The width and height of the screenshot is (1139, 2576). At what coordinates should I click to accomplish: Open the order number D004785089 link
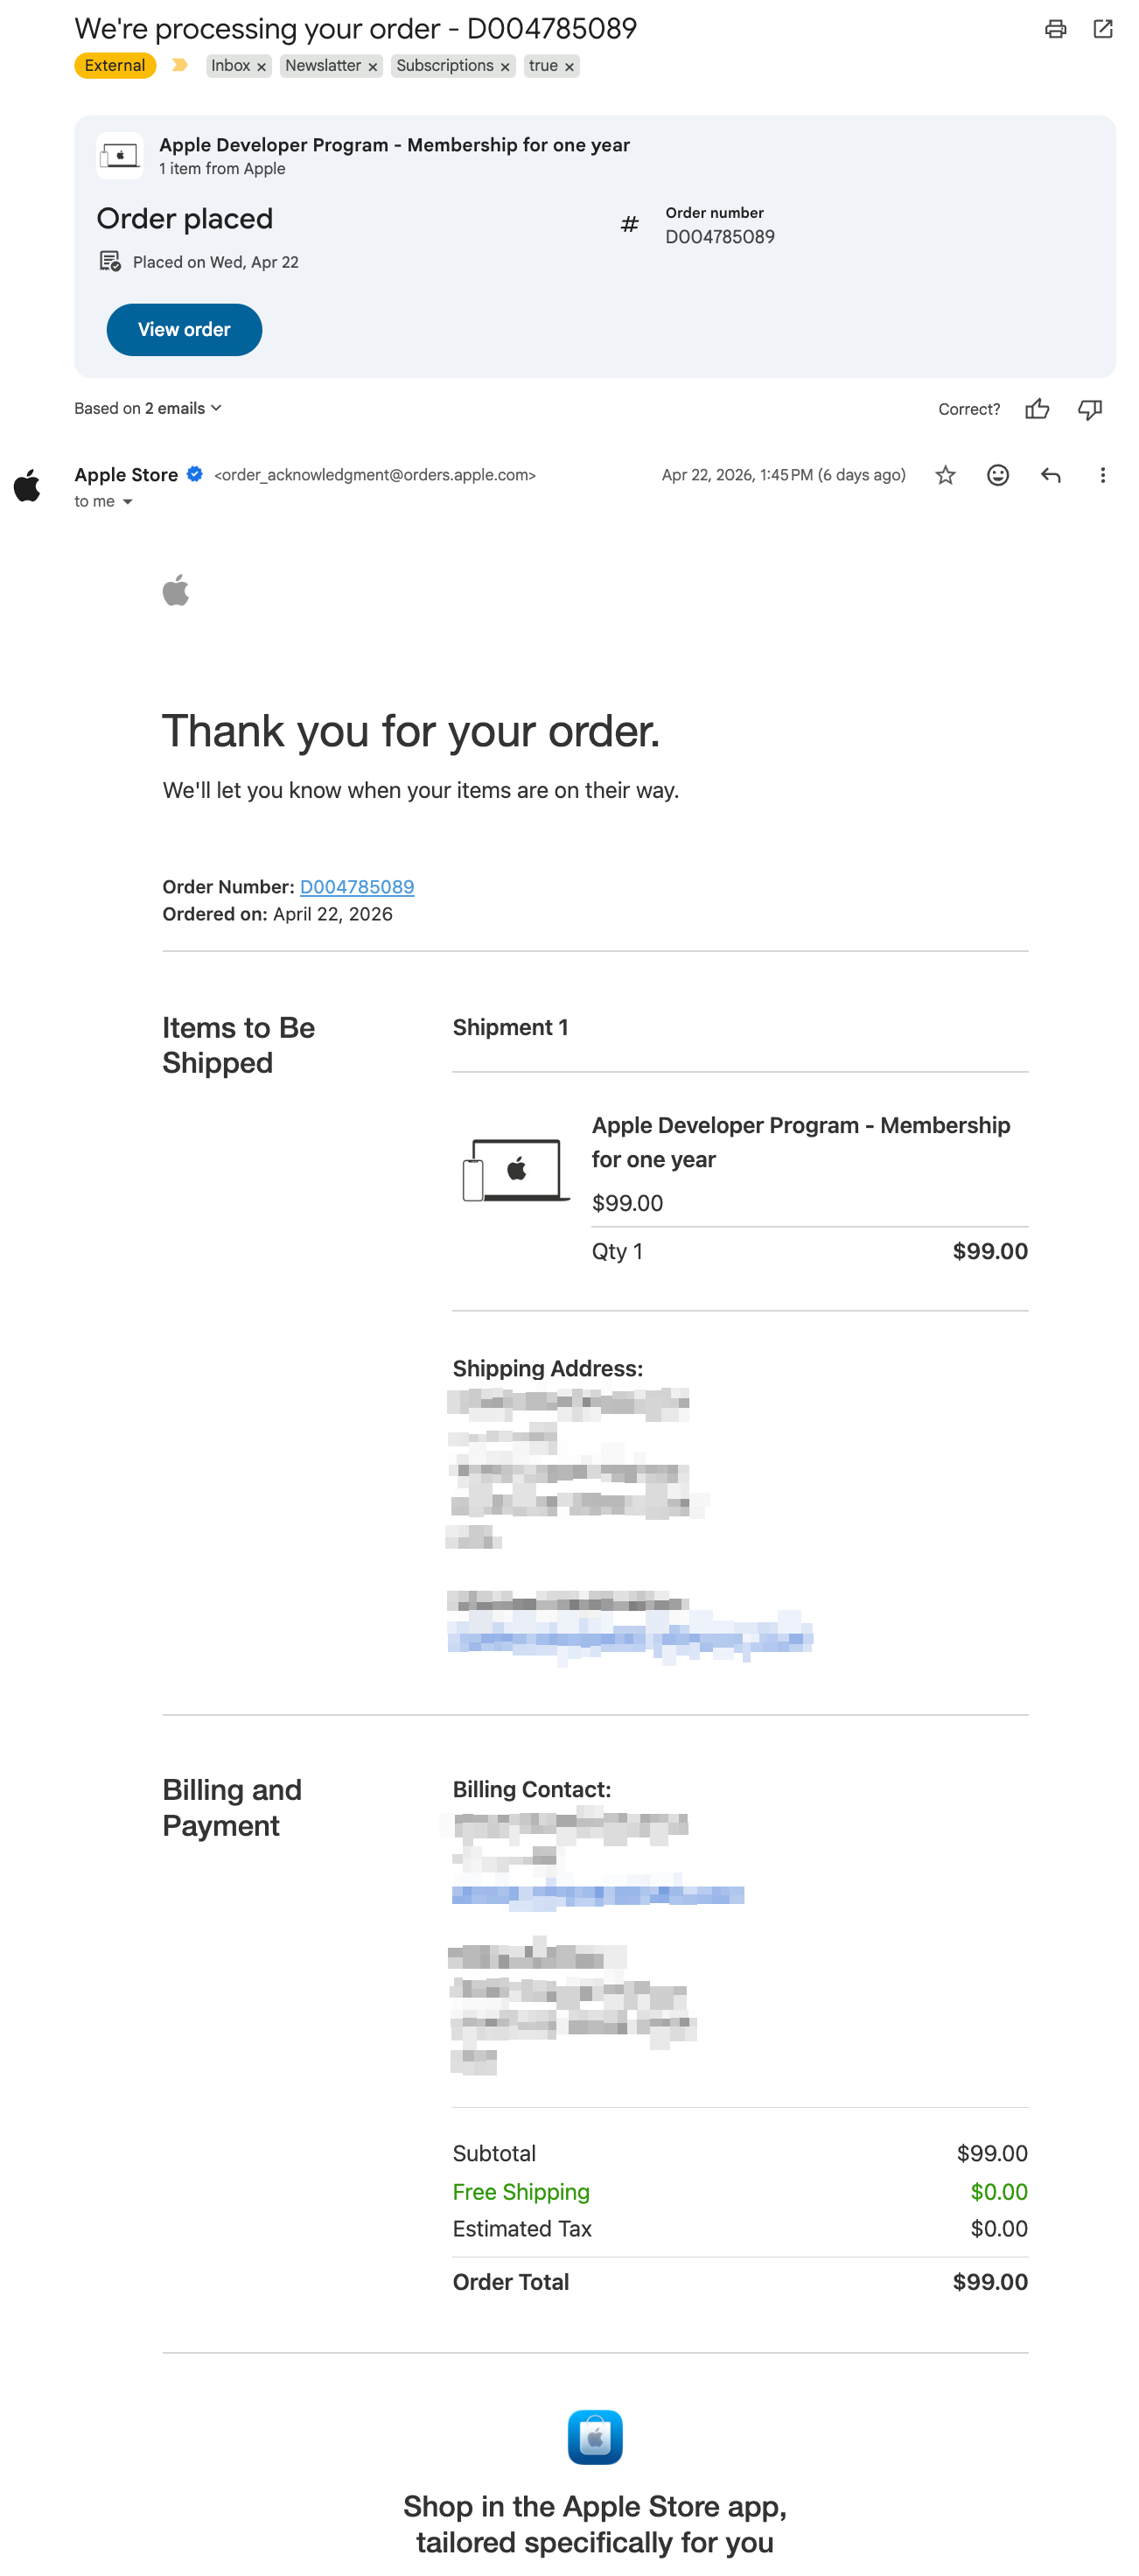(x=357, y=887)
